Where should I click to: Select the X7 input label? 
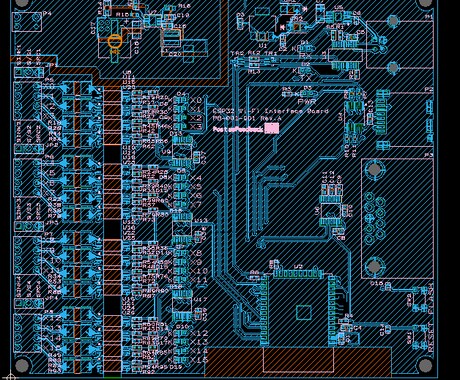(x=196, y=205)
